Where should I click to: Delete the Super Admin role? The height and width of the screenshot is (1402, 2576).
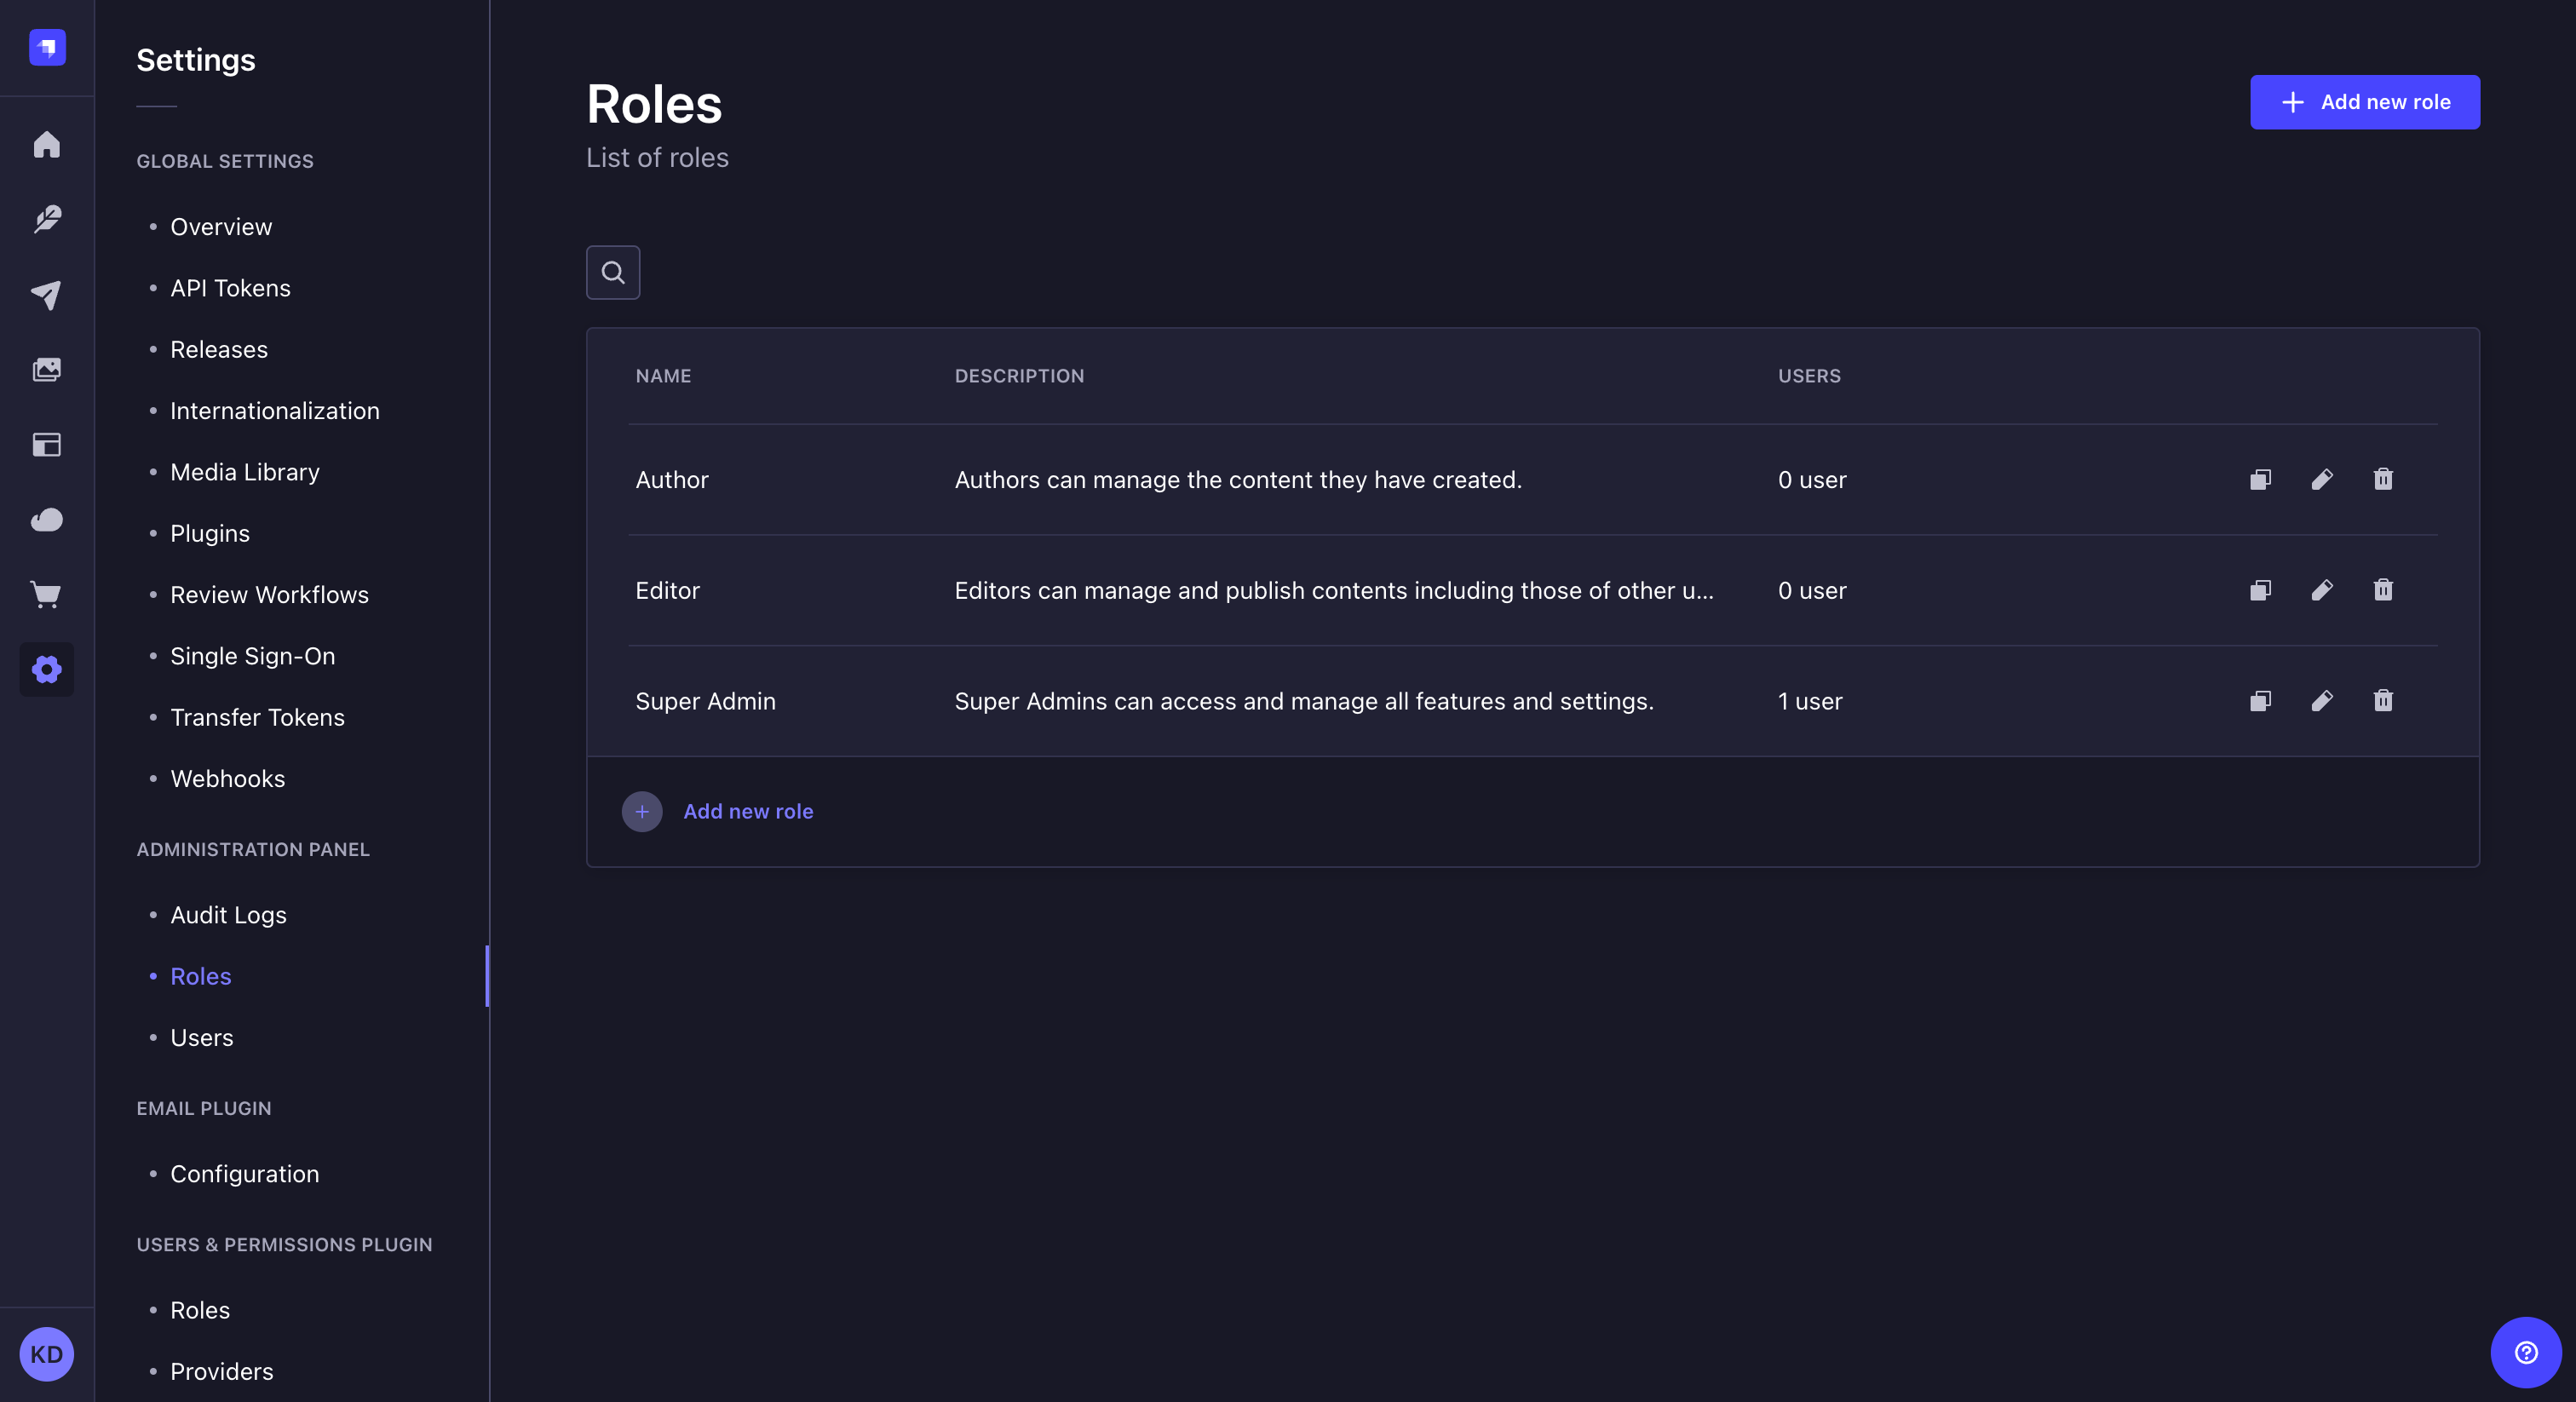point(2383,701)
